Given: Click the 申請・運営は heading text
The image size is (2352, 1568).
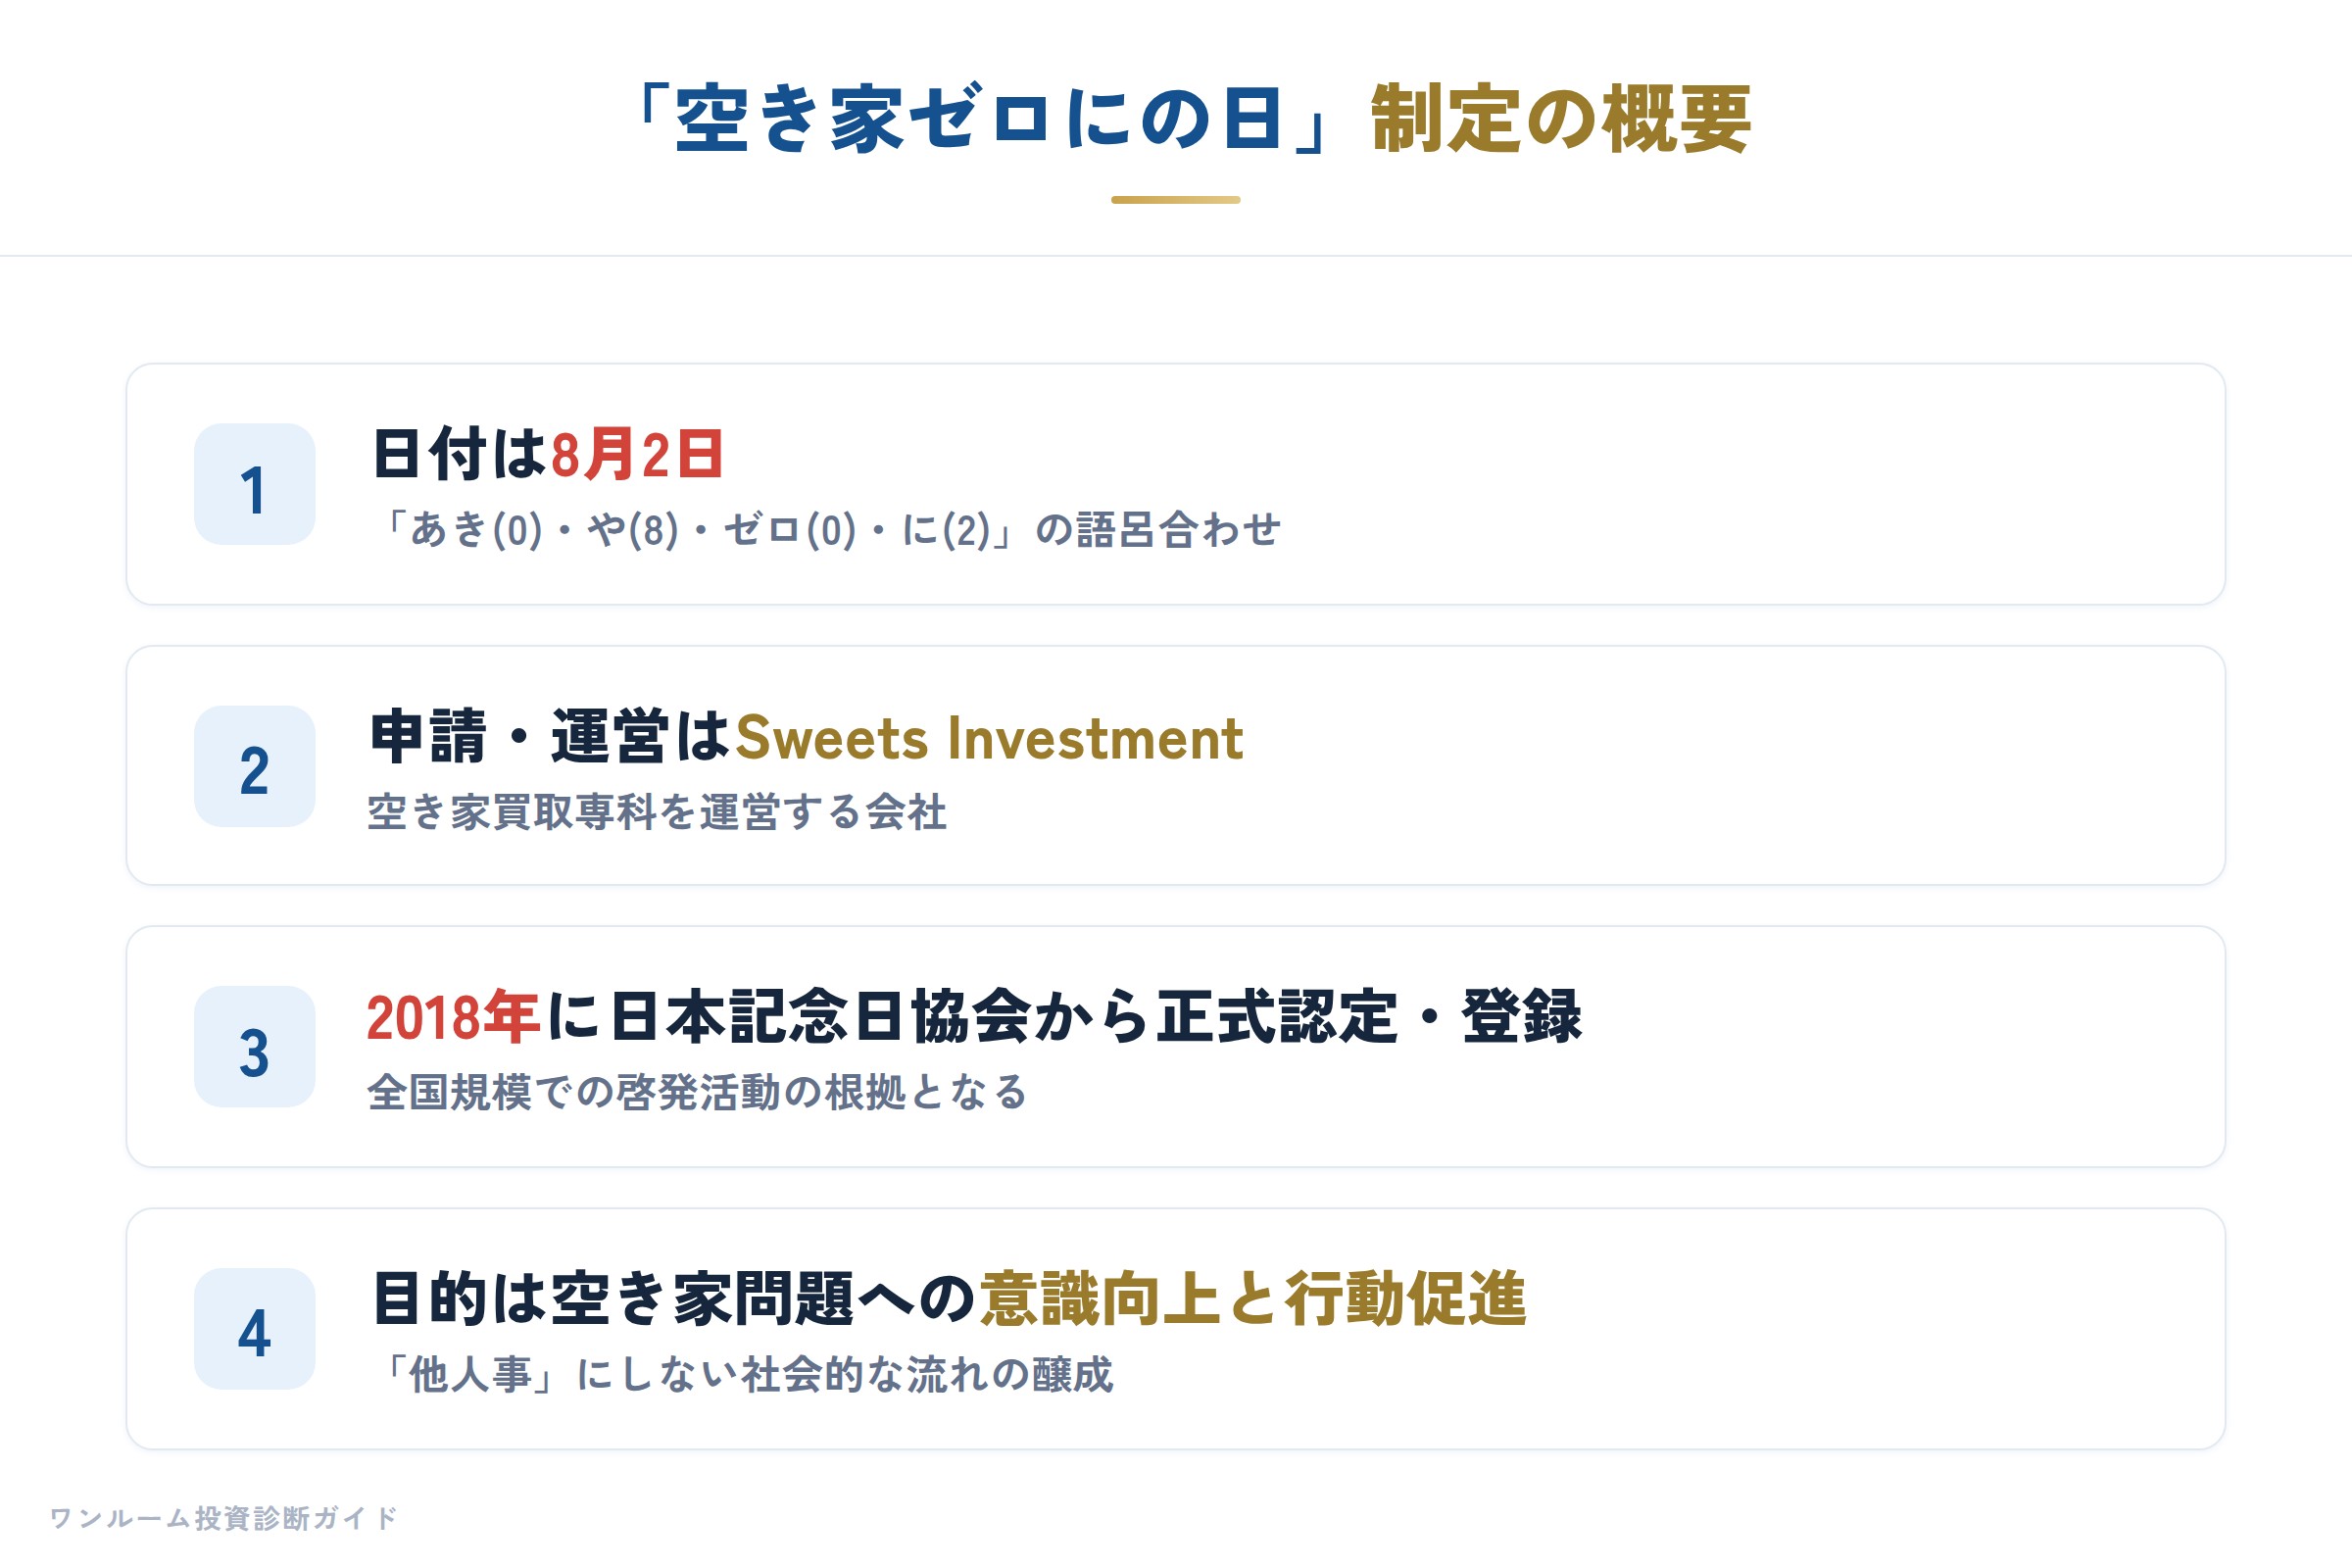Looking at the screenshot, I should (551, 739).
